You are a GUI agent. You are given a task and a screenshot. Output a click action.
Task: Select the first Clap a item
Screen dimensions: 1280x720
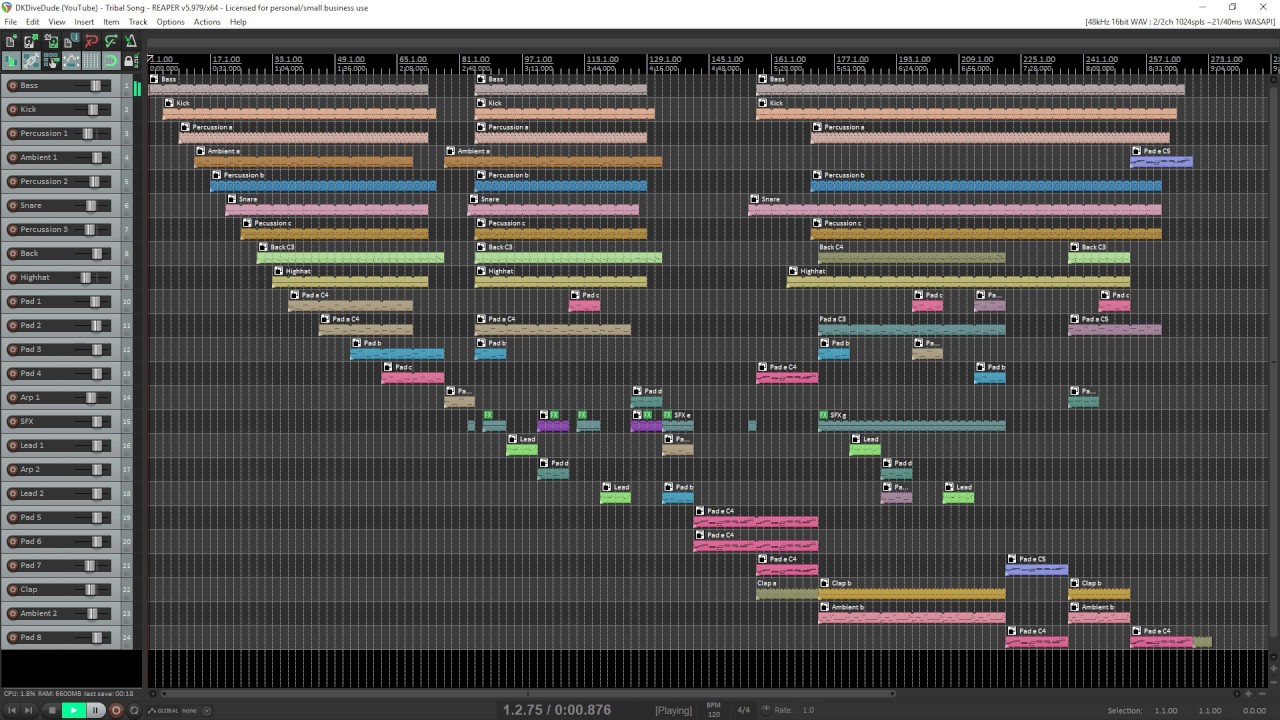pyautogui.click(x=786, y=589)
